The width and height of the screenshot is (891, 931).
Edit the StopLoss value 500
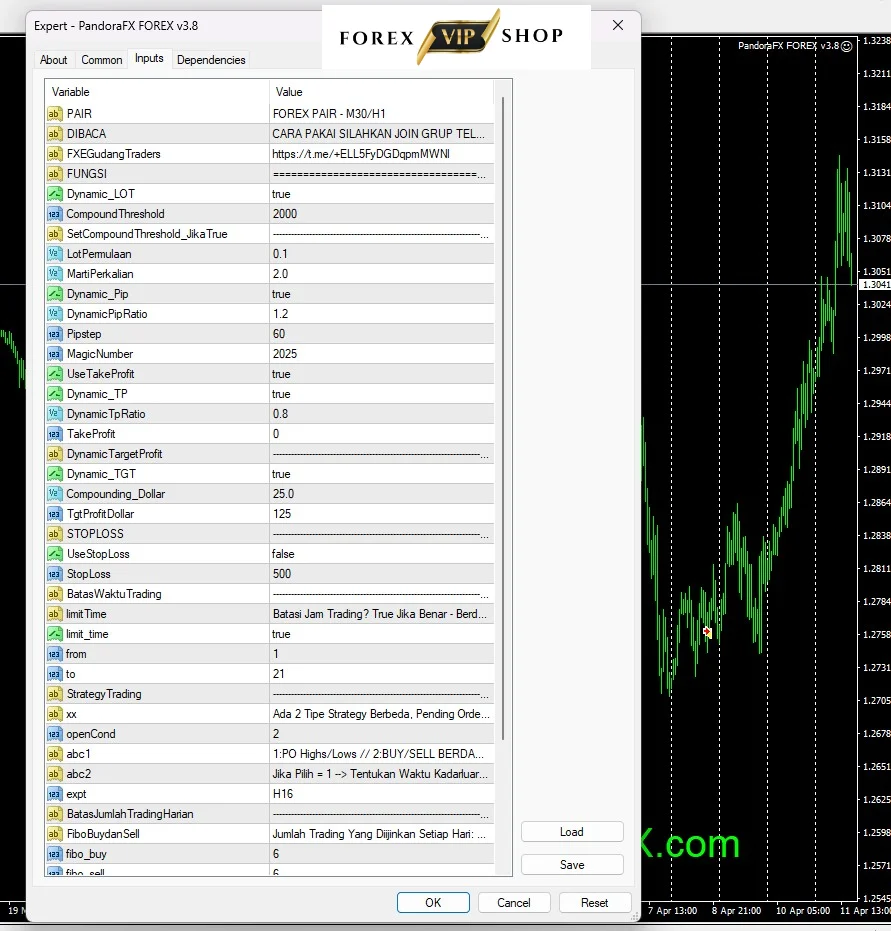[382, 574]
